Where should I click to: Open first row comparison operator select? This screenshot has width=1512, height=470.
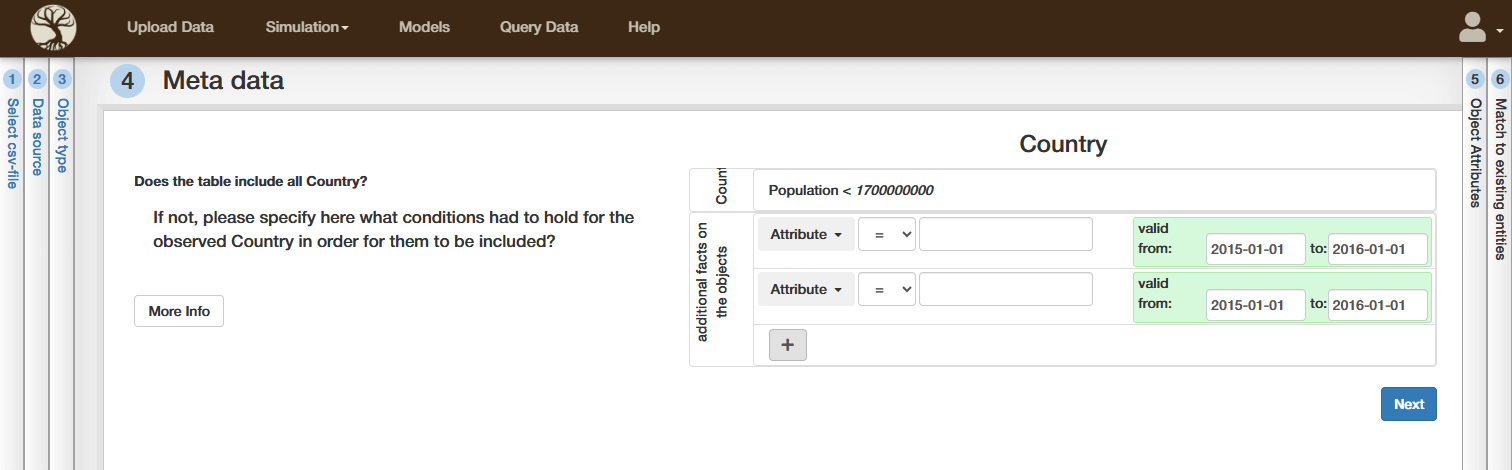886,234
